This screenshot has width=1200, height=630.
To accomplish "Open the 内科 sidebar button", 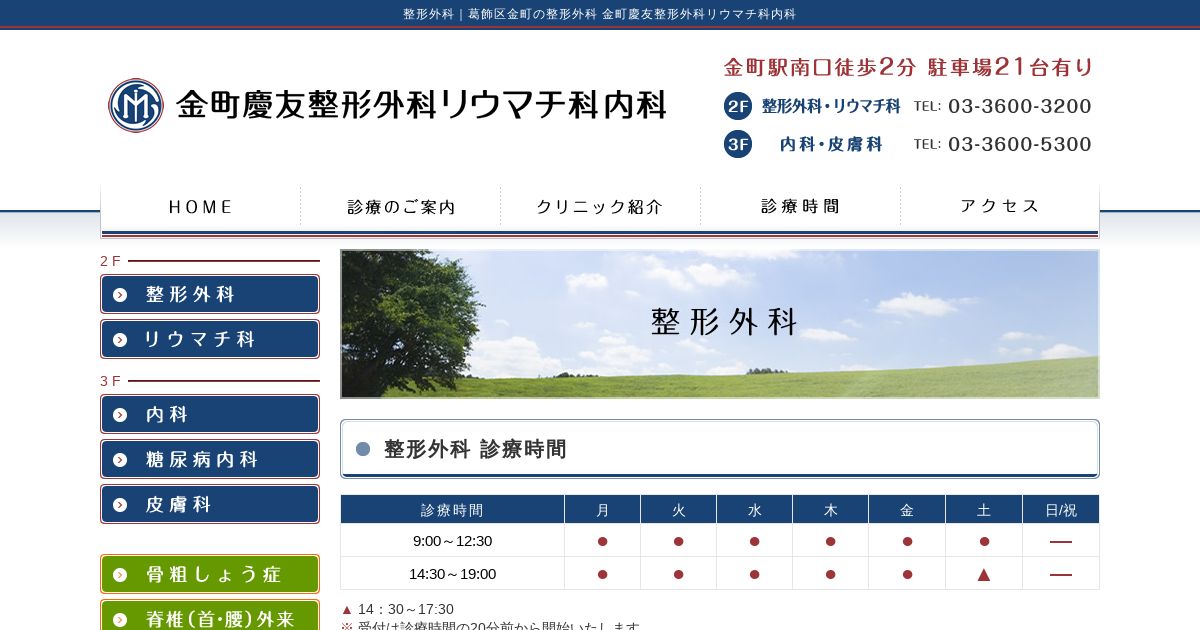I will click(210, 414).
